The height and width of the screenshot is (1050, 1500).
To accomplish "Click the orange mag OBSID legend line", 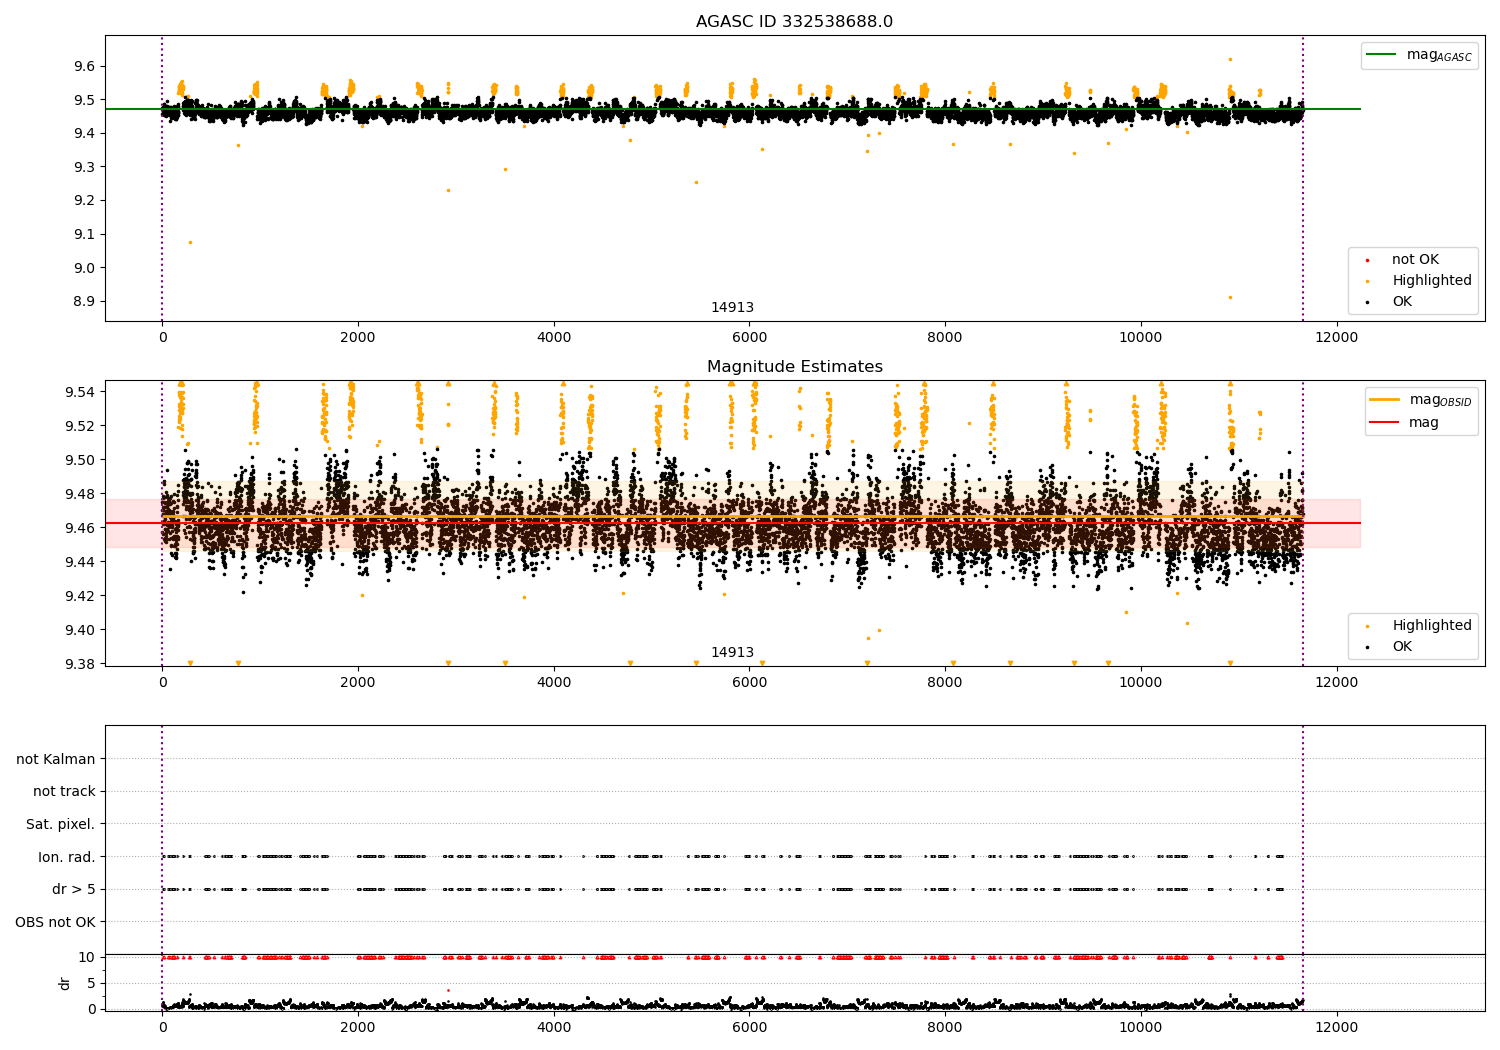I will [x=1385, y=399].
